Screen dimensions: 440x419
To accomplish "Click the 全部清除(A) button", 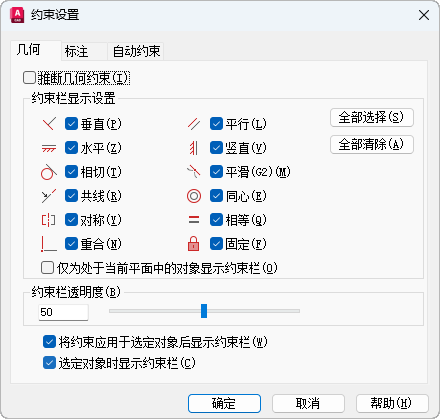I will [x=372, y=144].
